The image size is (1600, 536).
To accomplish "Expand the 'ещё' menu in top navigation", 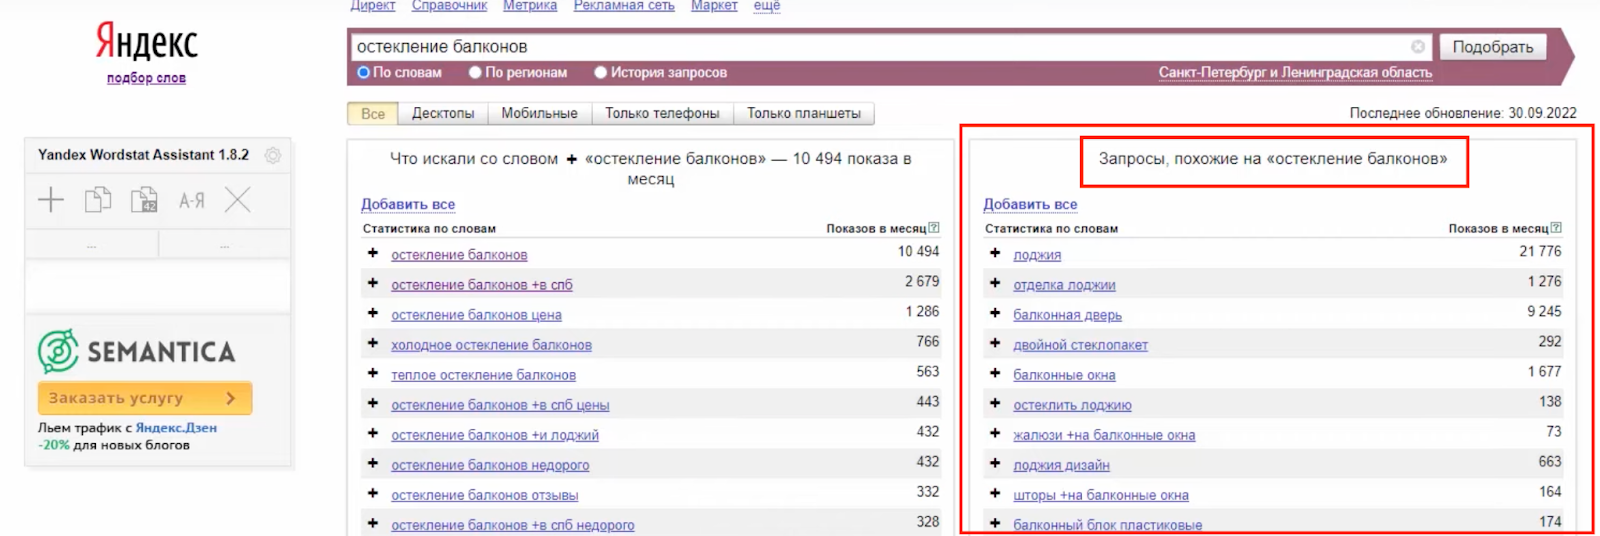I will (766, 6).
